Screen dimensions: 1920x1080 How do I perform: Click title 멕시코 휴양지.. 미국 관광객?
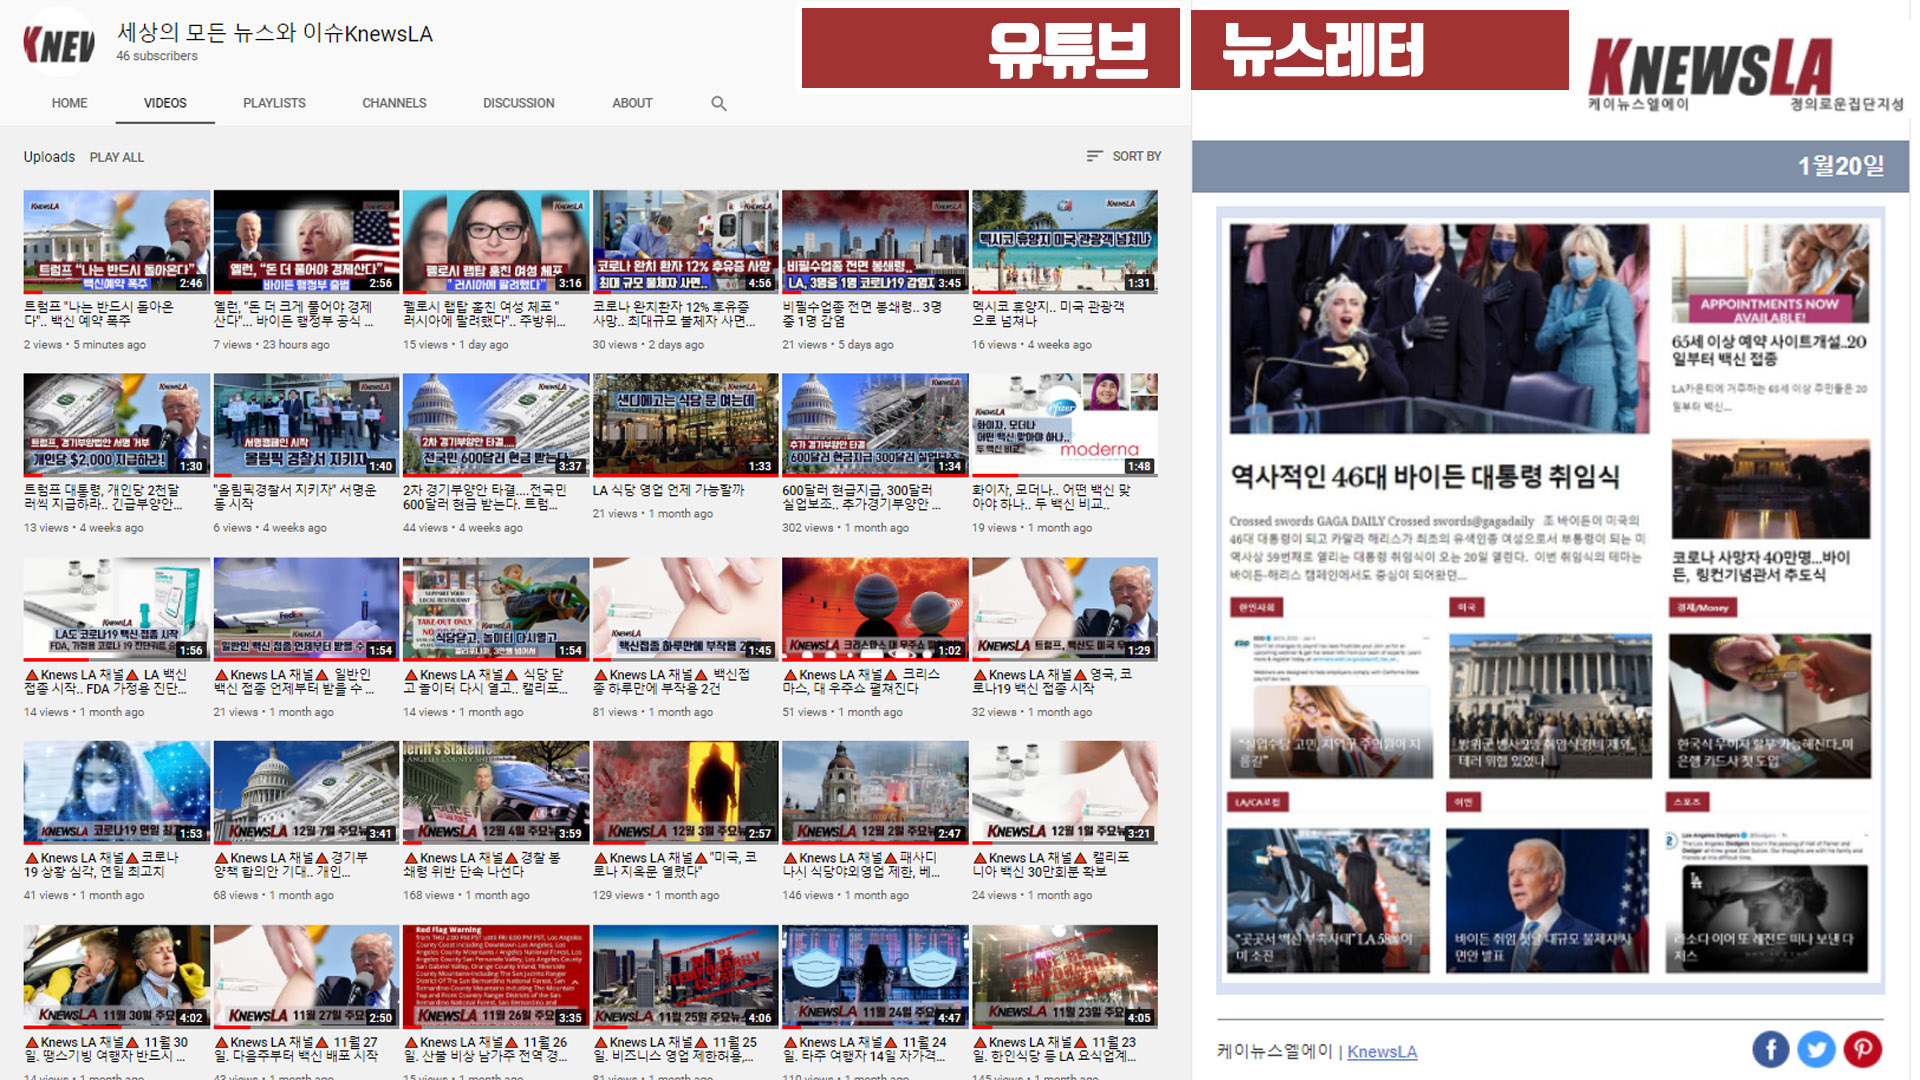[x=1048, y=314]
